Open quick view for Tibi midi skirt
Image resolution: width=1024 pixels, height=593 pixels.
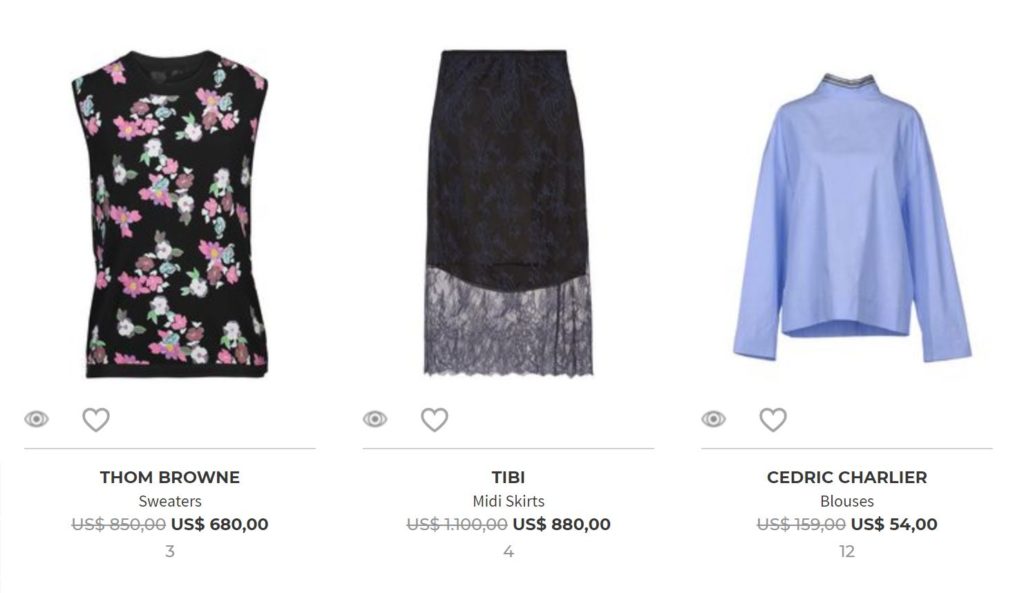click(x=375, y=419)
